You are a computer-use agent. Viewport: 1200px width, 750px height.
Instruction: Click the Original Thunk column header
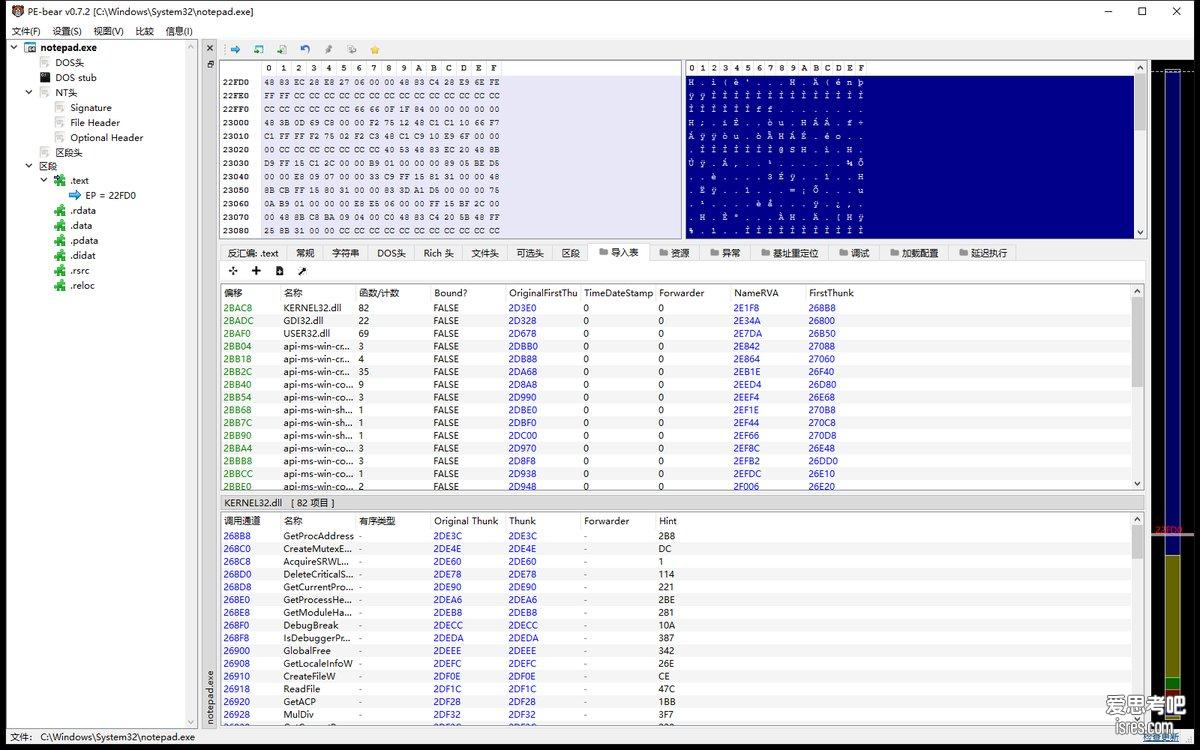466,521
